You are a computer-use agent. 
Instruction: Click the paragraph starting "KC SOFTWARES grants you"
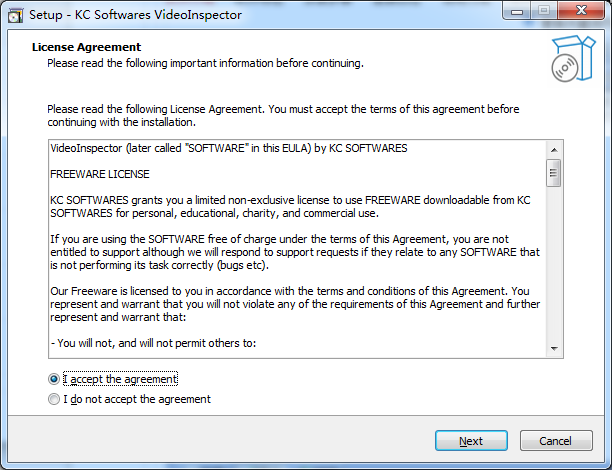pos(289,206)
